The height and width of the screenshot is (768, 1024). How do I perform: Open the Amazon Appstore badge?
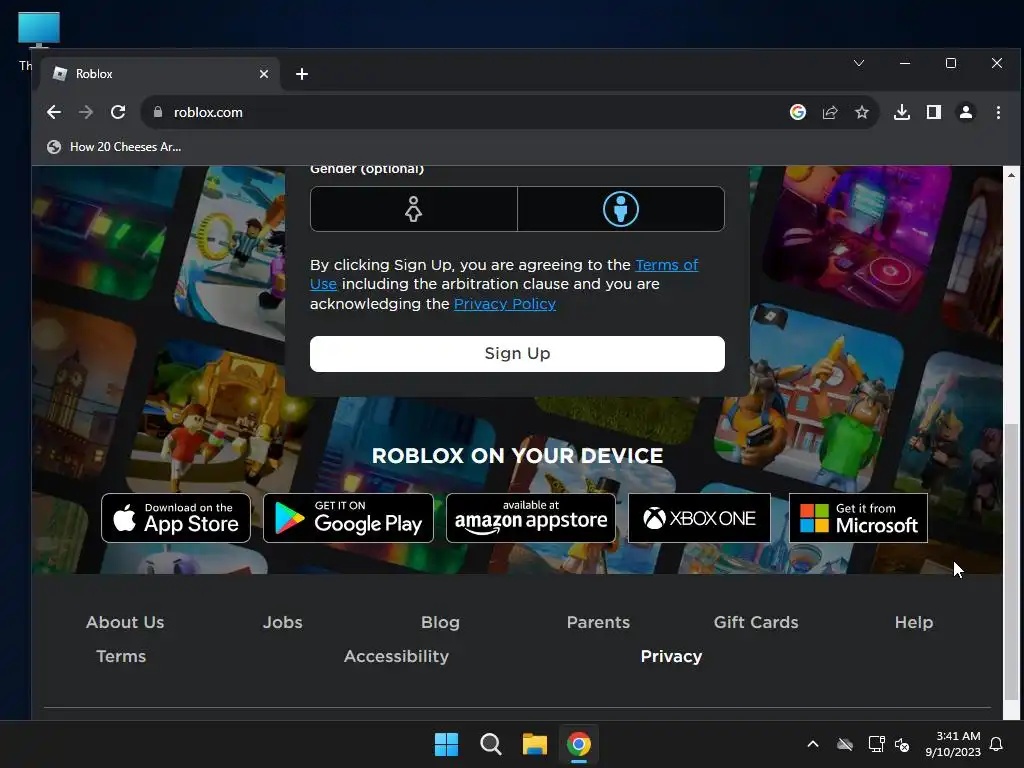click(x=531, y=518)
